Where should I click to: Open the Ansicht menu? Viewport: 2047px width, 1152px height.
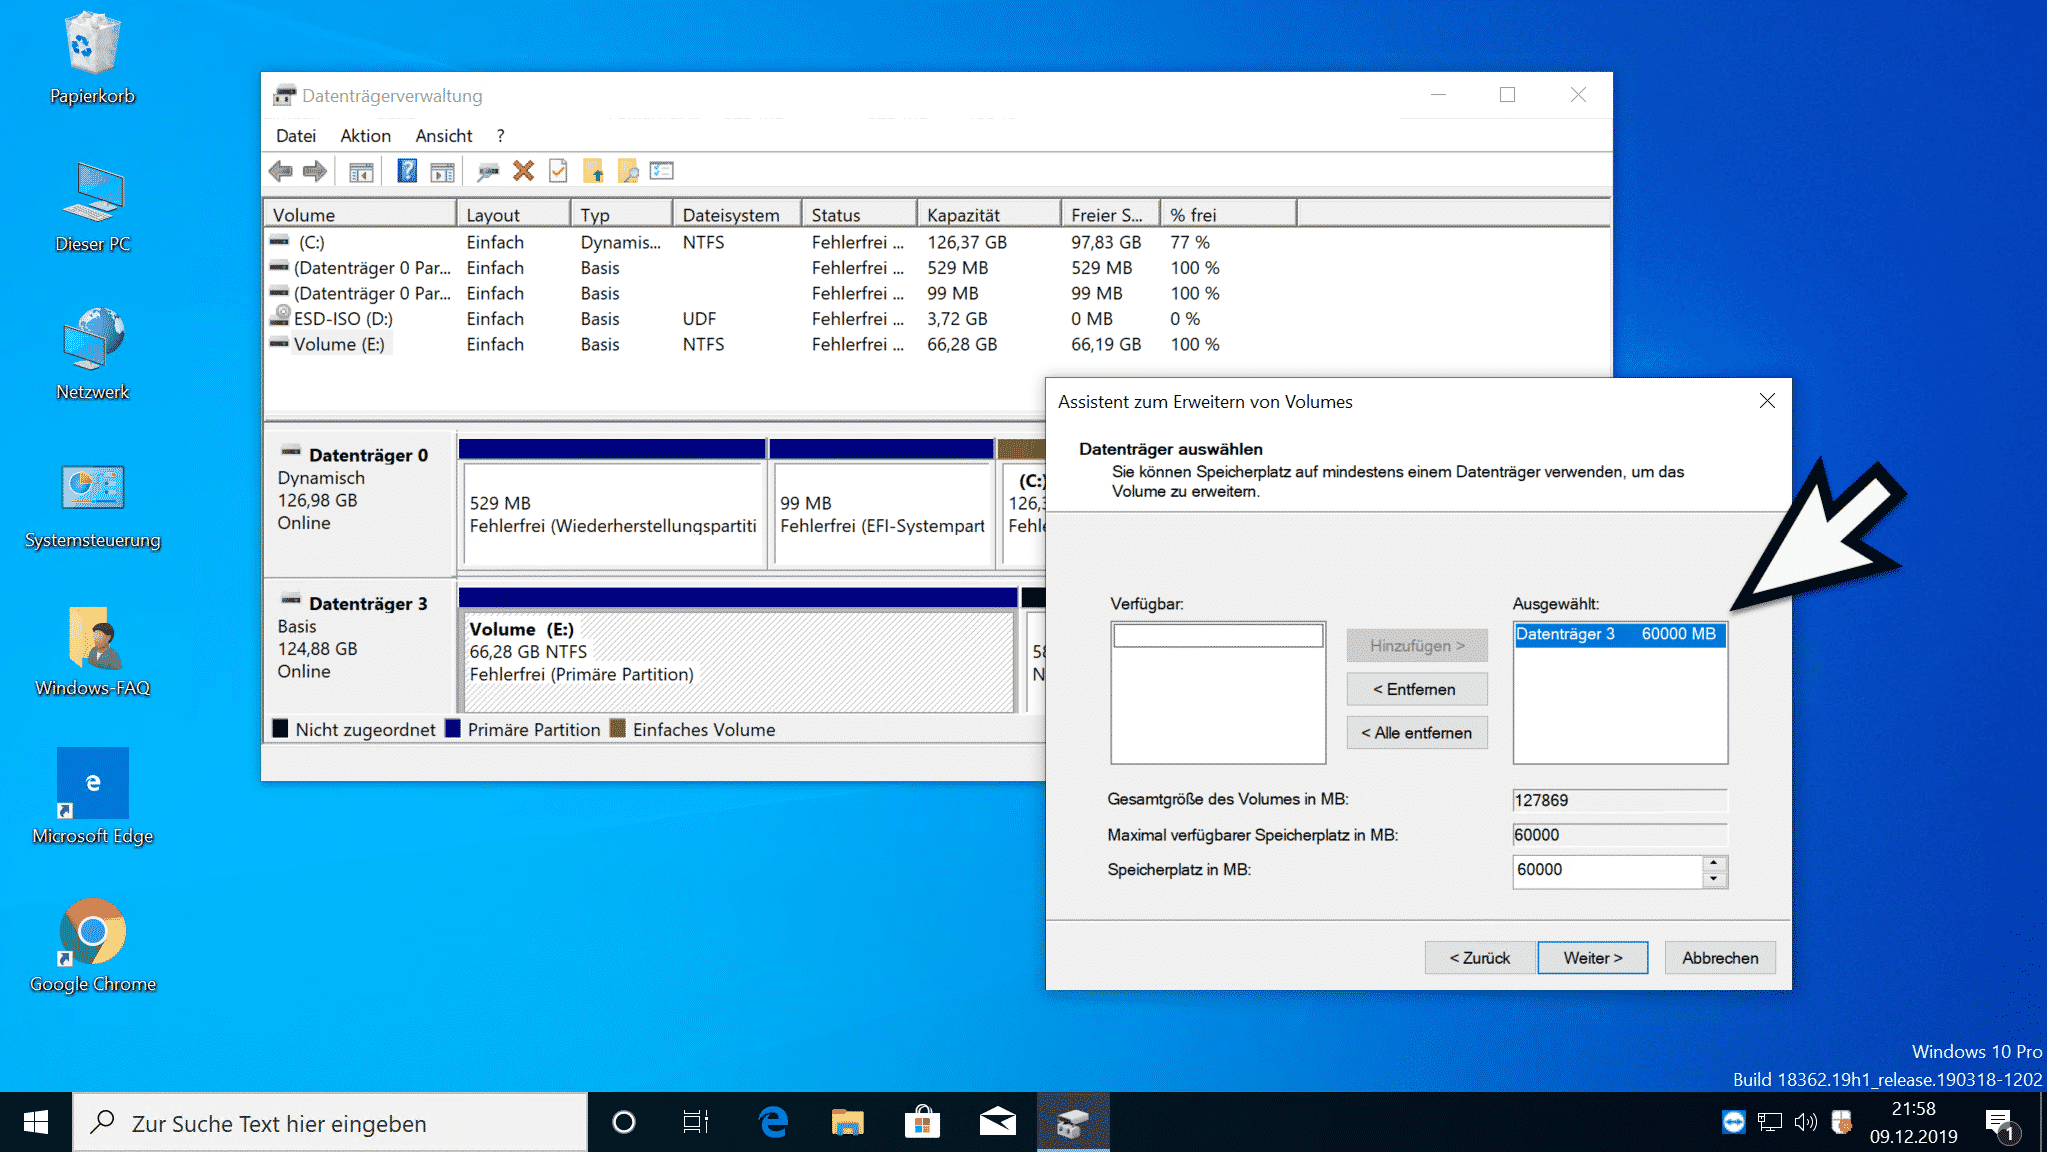(444, 136)
